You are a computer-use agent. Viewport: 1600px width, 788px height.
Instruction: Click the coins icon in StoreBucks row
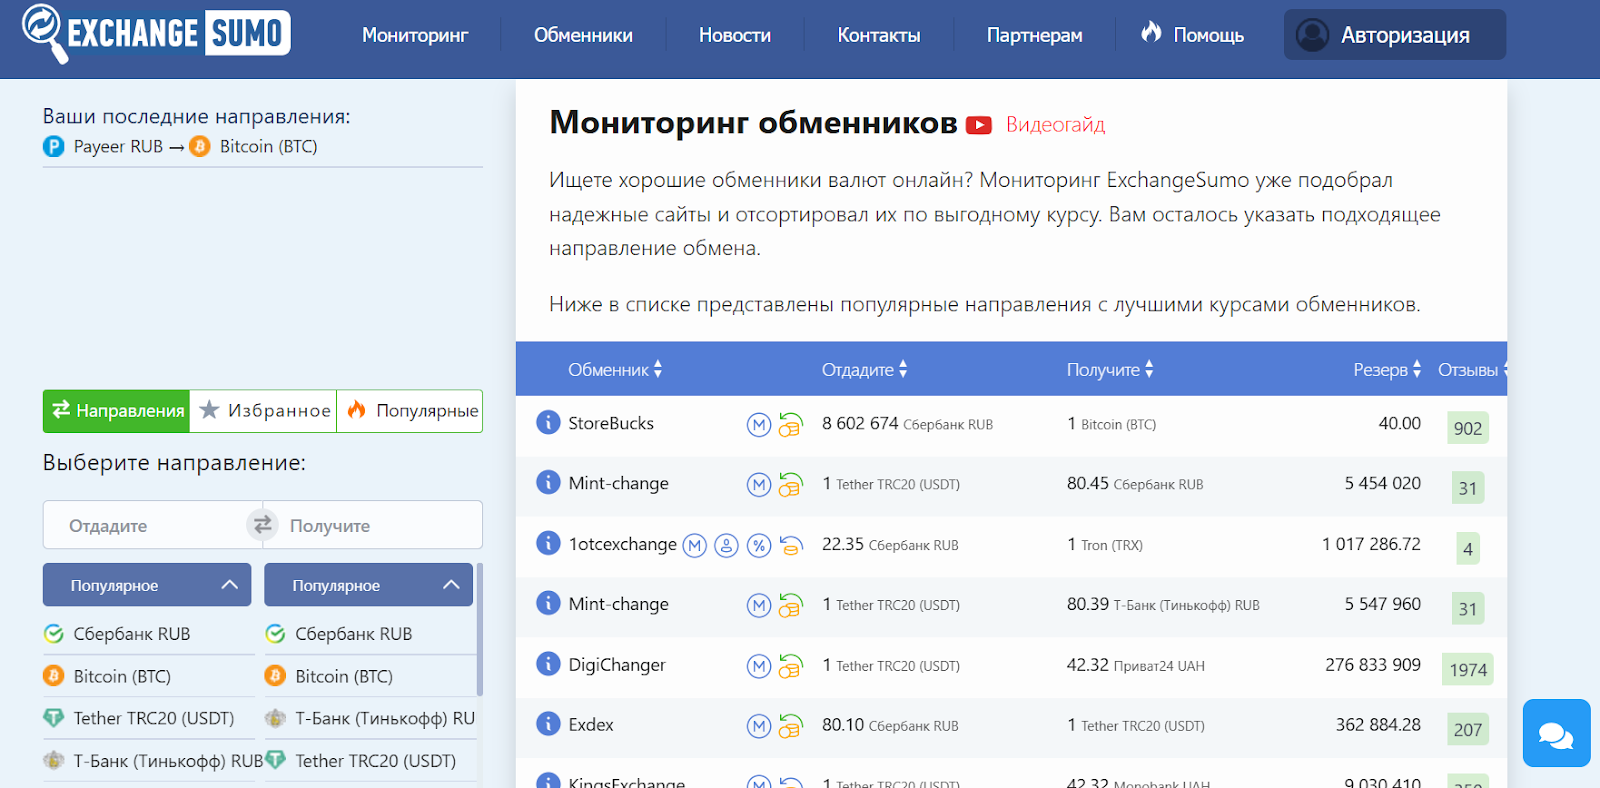click(790, 425)
